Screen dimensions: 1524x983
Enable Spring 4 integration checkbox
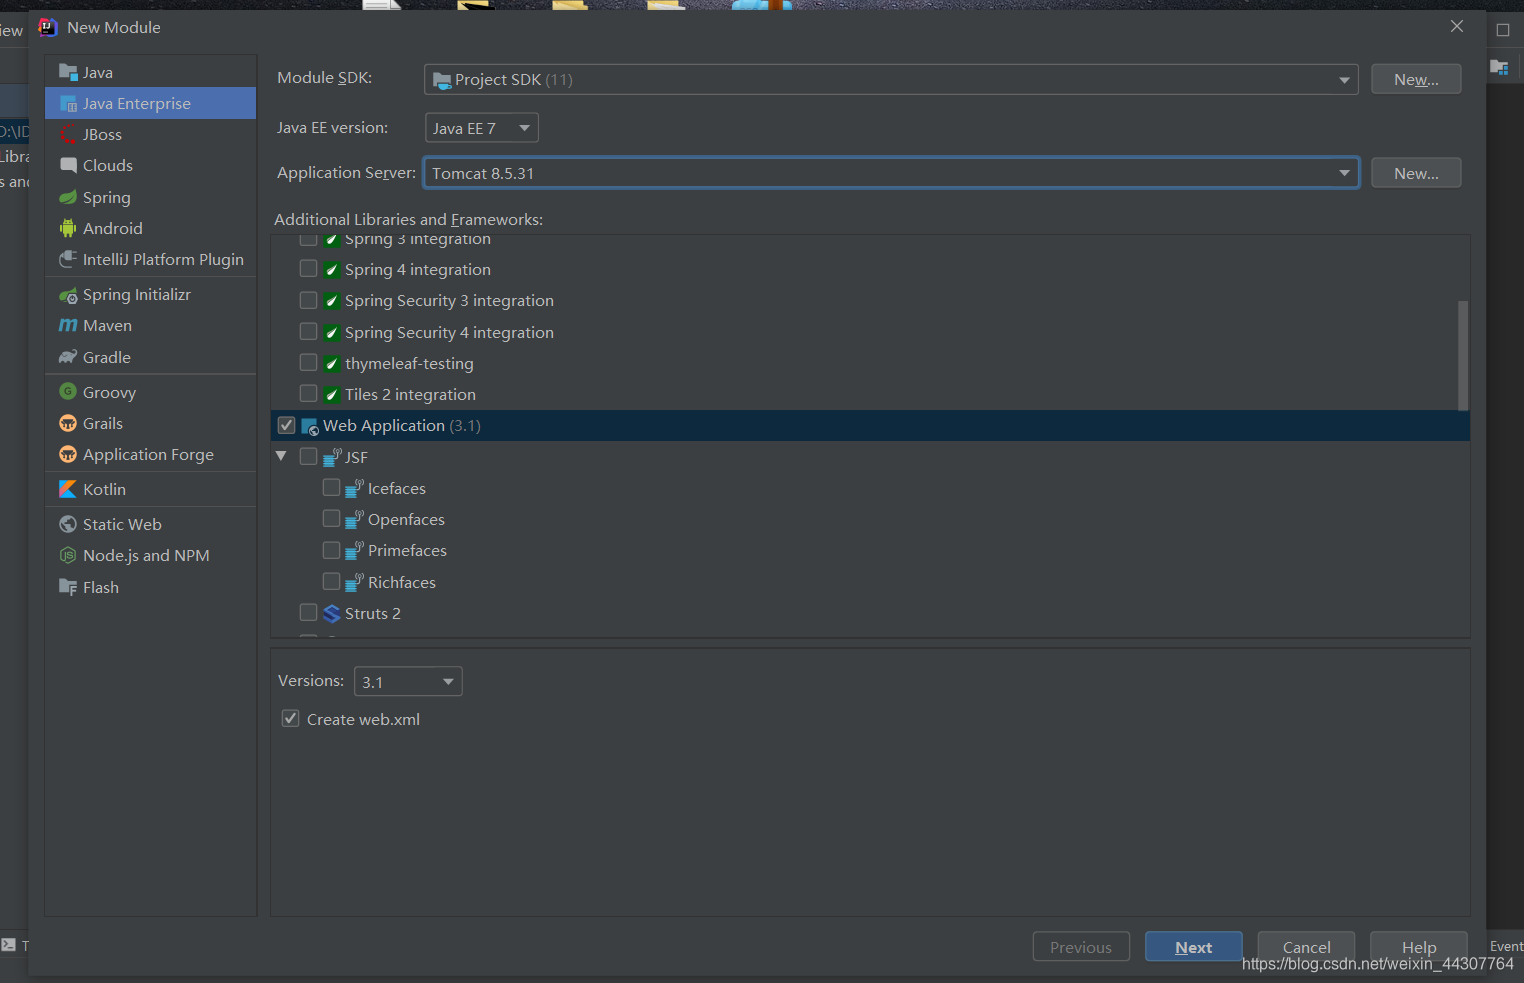point(309,269)
